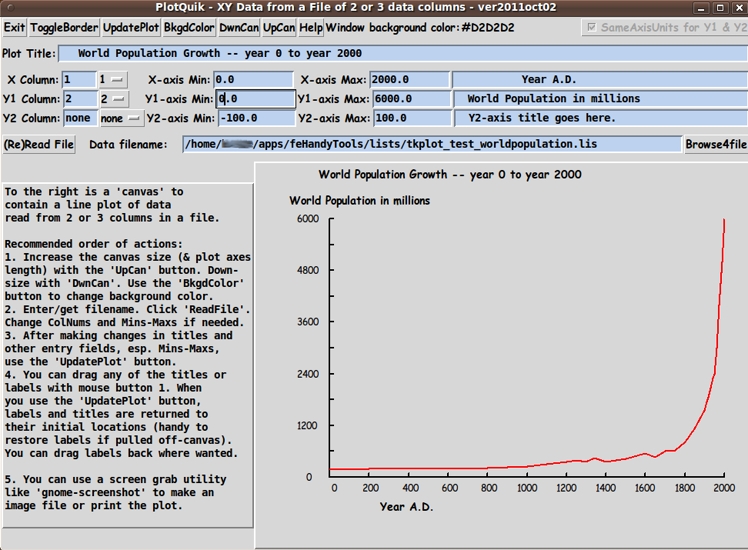This screenshot has width=748, height=550.
Task: Focus the Plot Title entry field
Action: 400,53
